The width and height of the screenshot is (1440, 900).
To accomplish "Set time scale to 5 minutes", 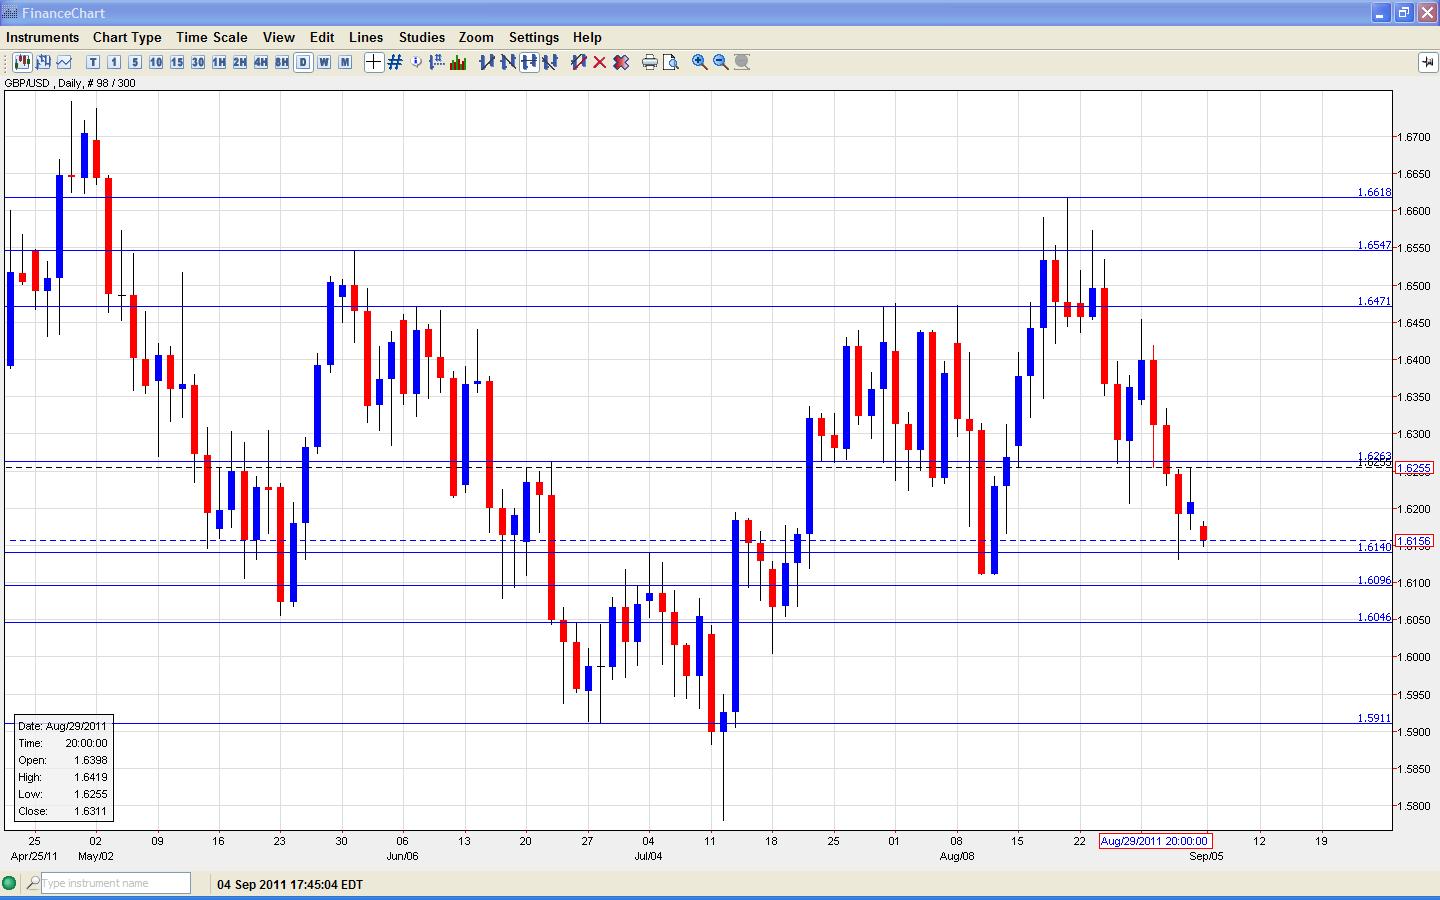I will 135,62.
